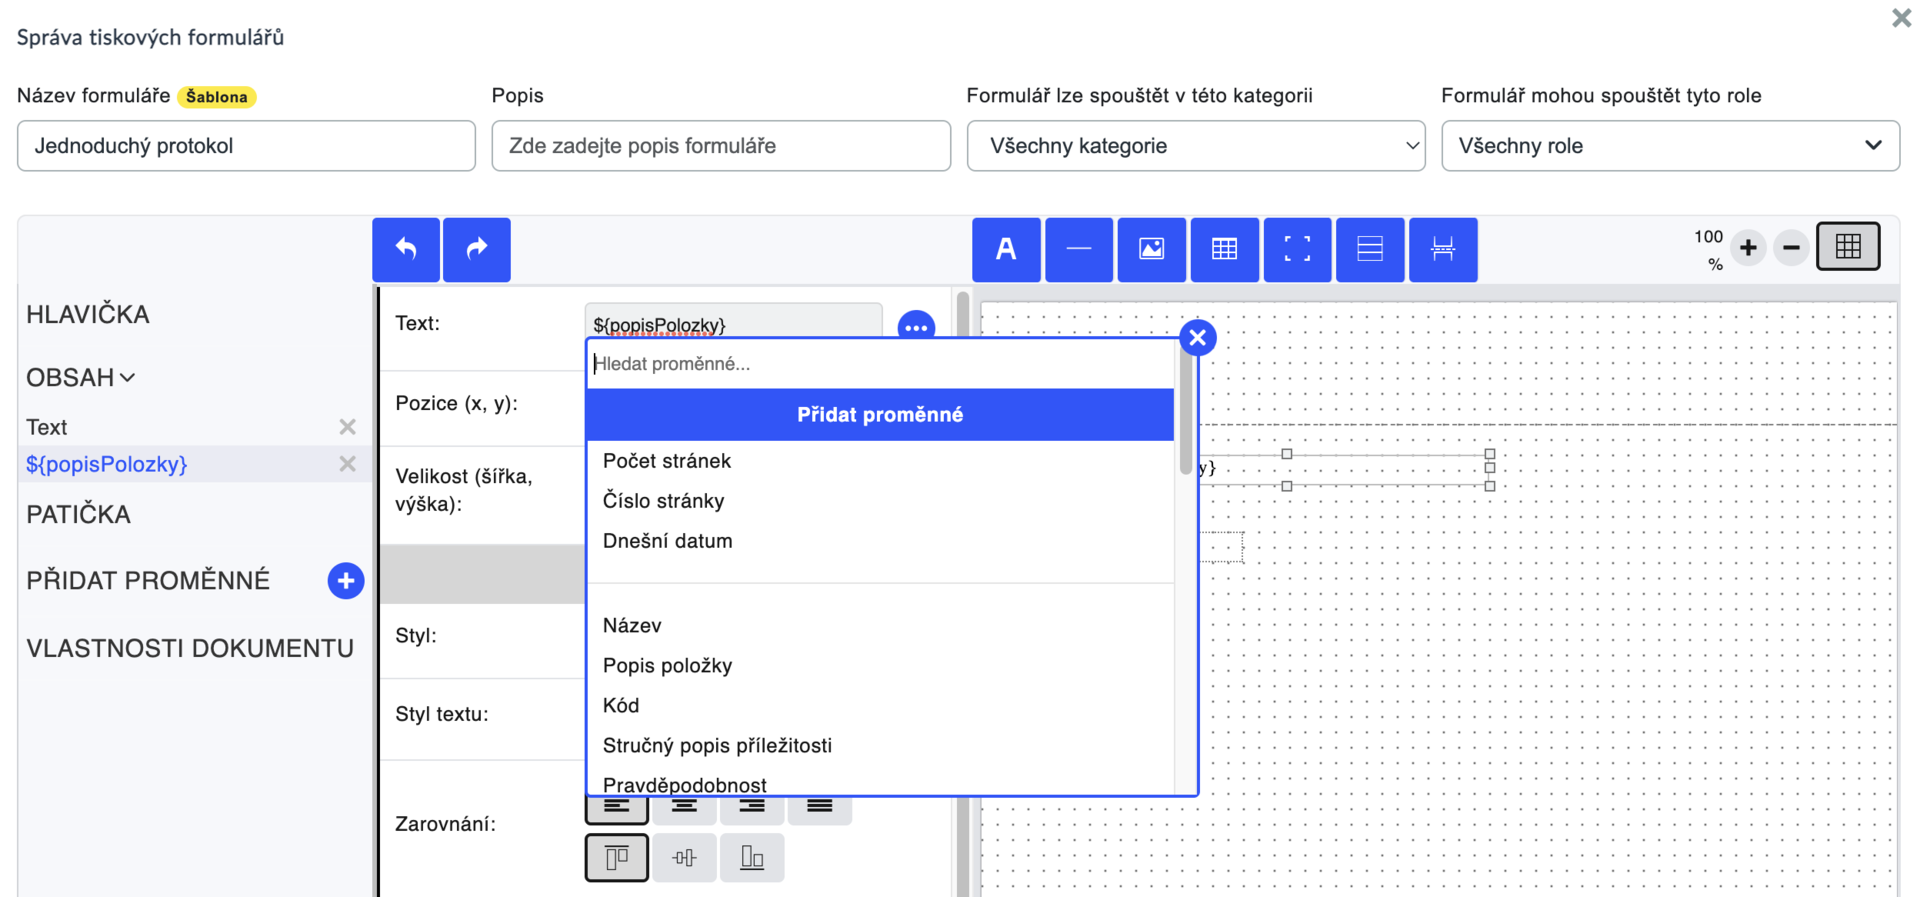
Task: Click the frame element tool icon
Action: point(1297,249)
